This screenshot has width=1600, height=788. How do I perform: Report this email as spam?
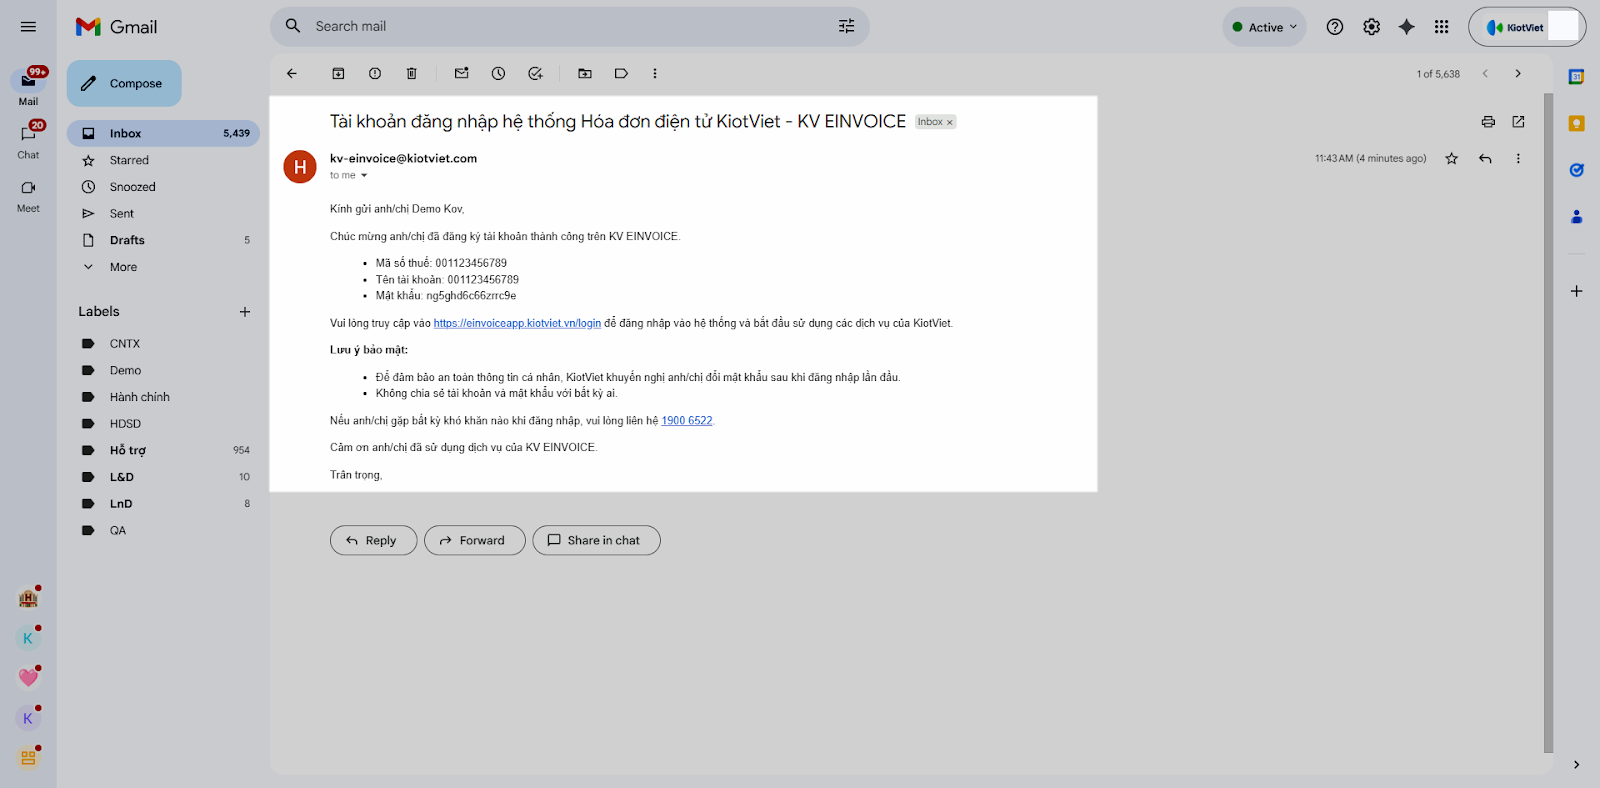click(375, 73)
